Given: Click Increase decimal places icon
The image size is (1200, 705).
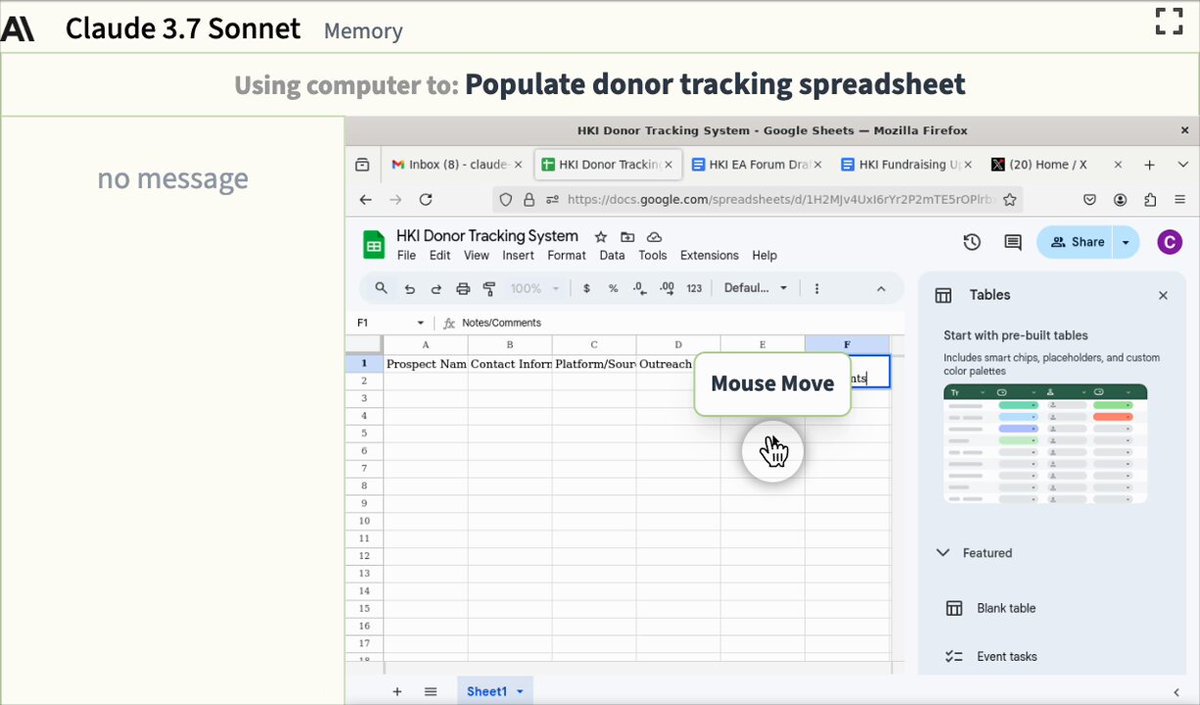Looking at the screenshot, I should click(667, 288).
